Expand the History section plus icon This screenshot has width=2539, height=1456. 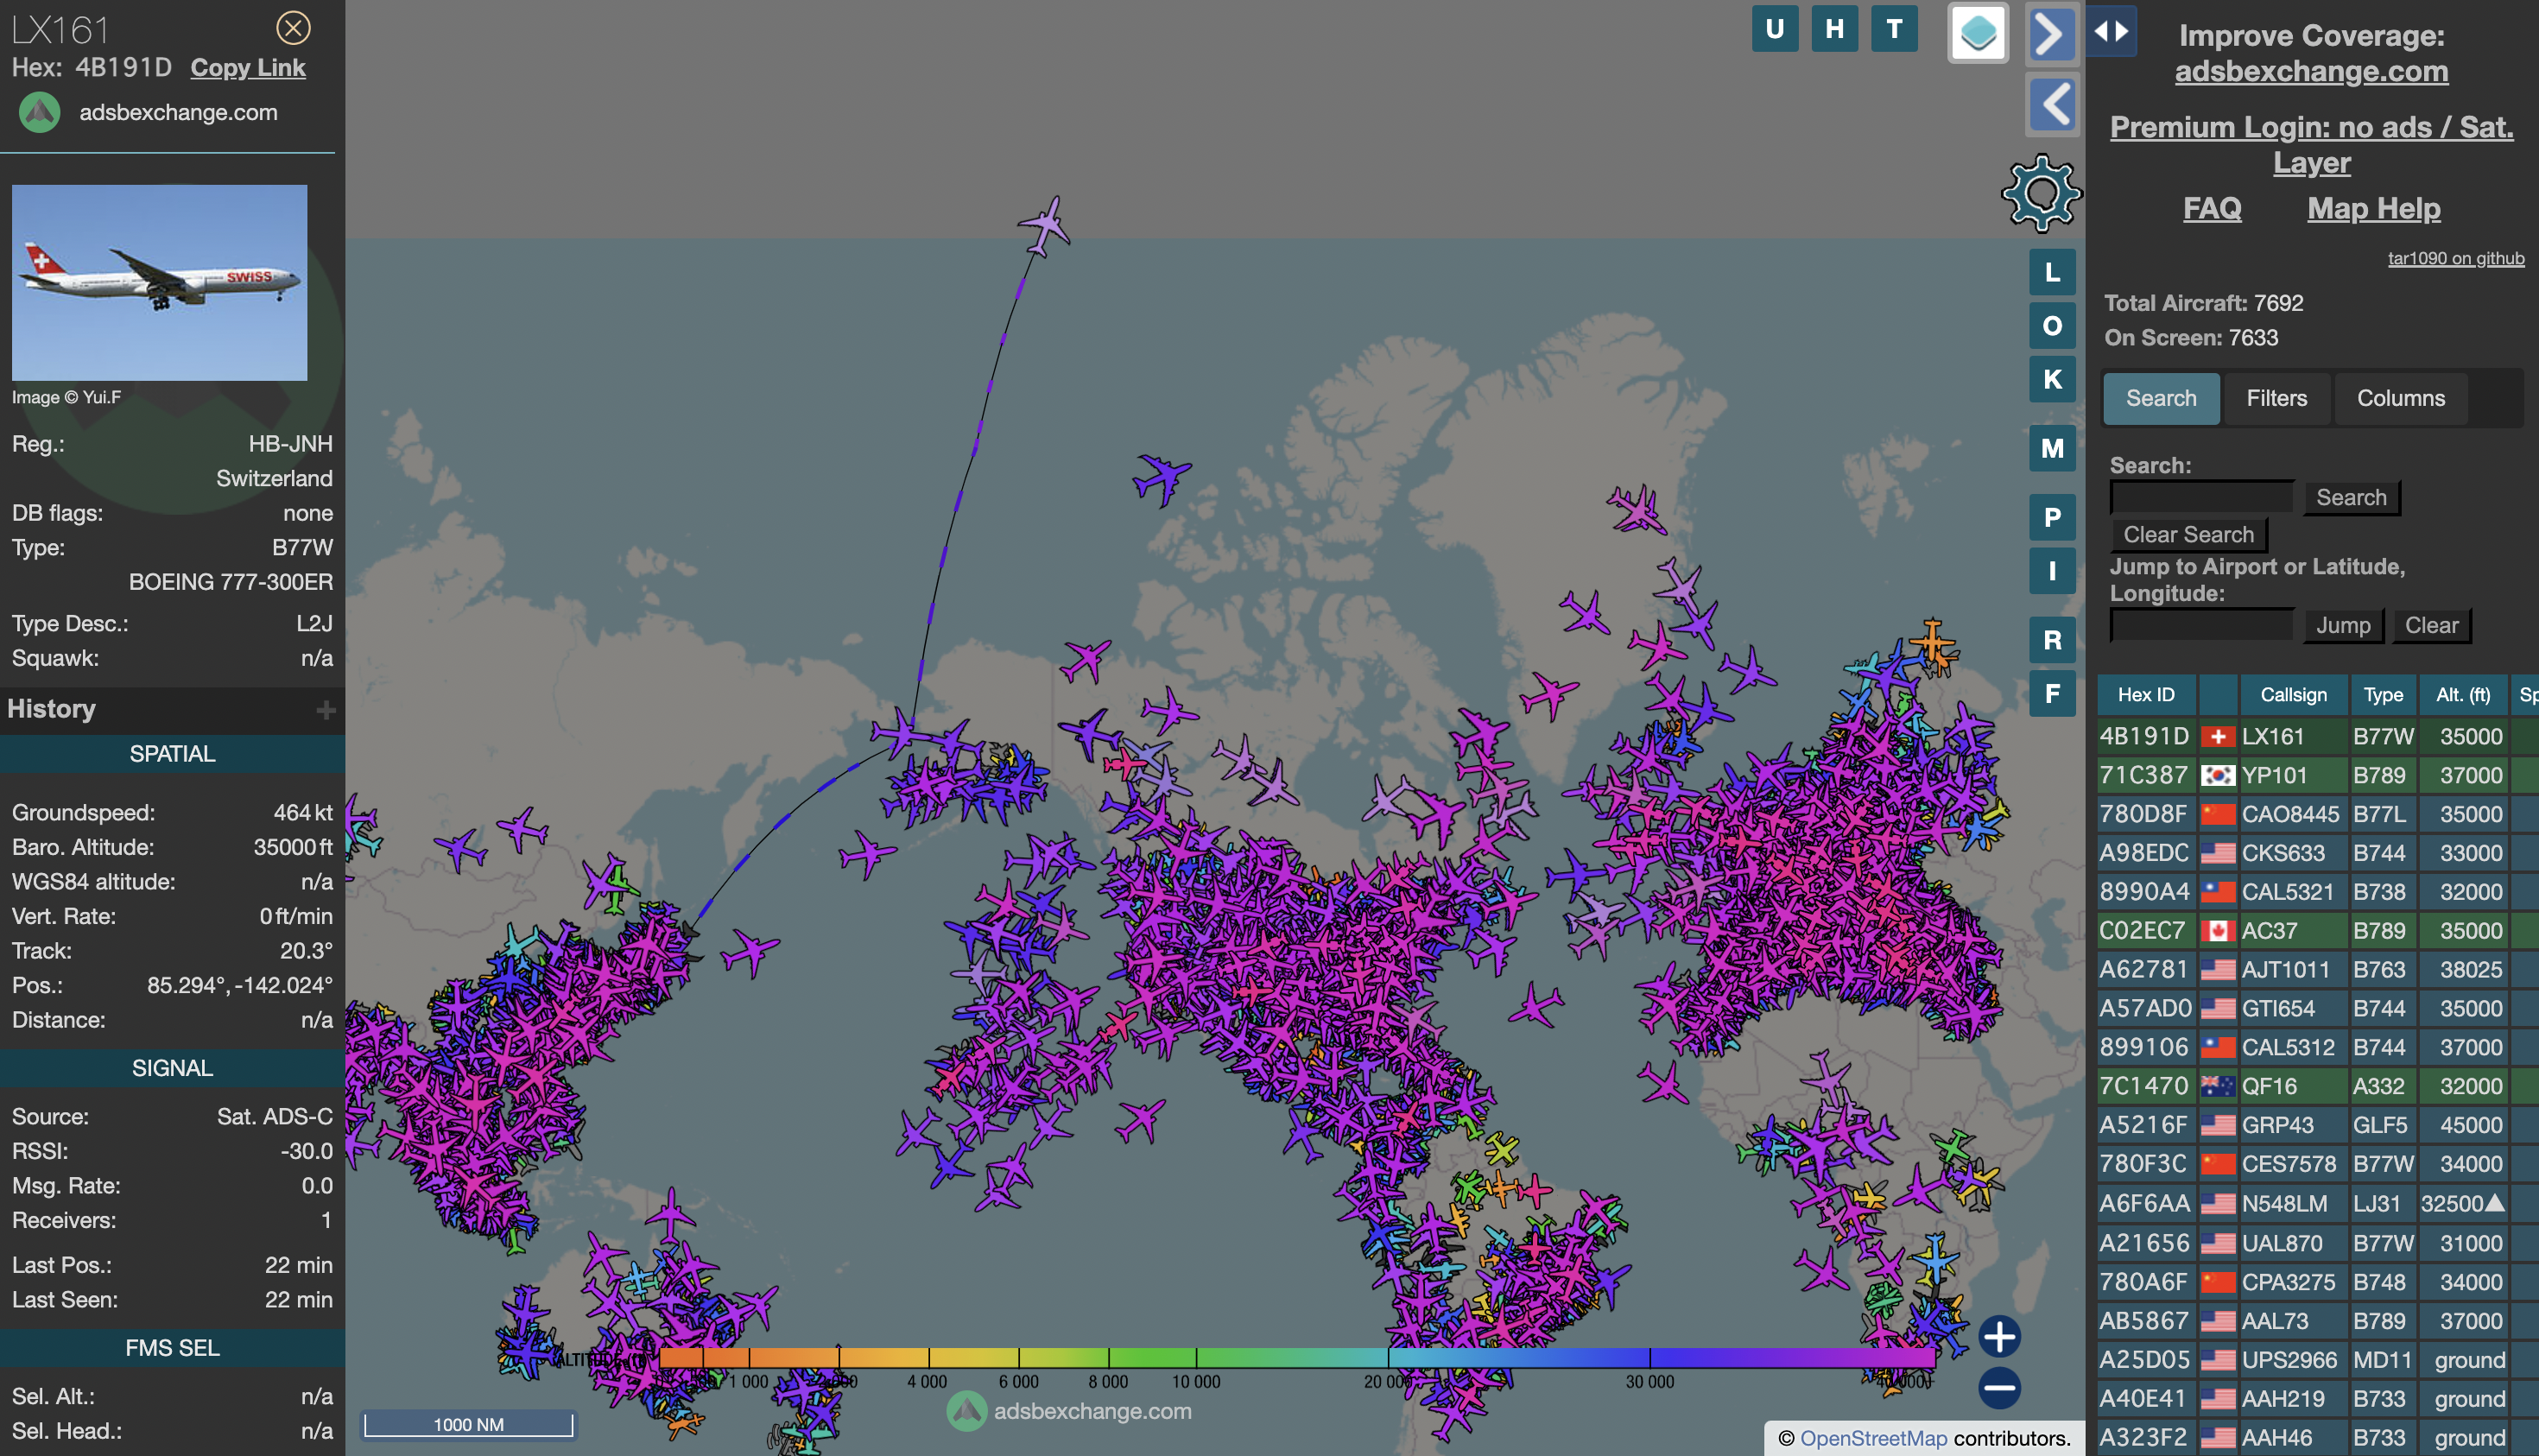pyautogui.click(x=325, y=710)
